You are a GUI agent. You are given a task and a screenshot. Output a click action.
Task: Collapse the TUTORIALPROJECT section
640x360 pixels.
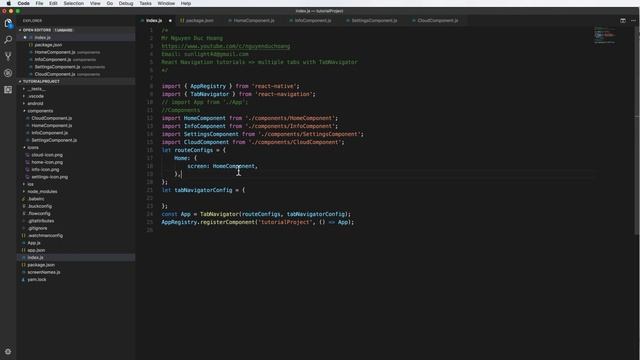pos(20,82)
